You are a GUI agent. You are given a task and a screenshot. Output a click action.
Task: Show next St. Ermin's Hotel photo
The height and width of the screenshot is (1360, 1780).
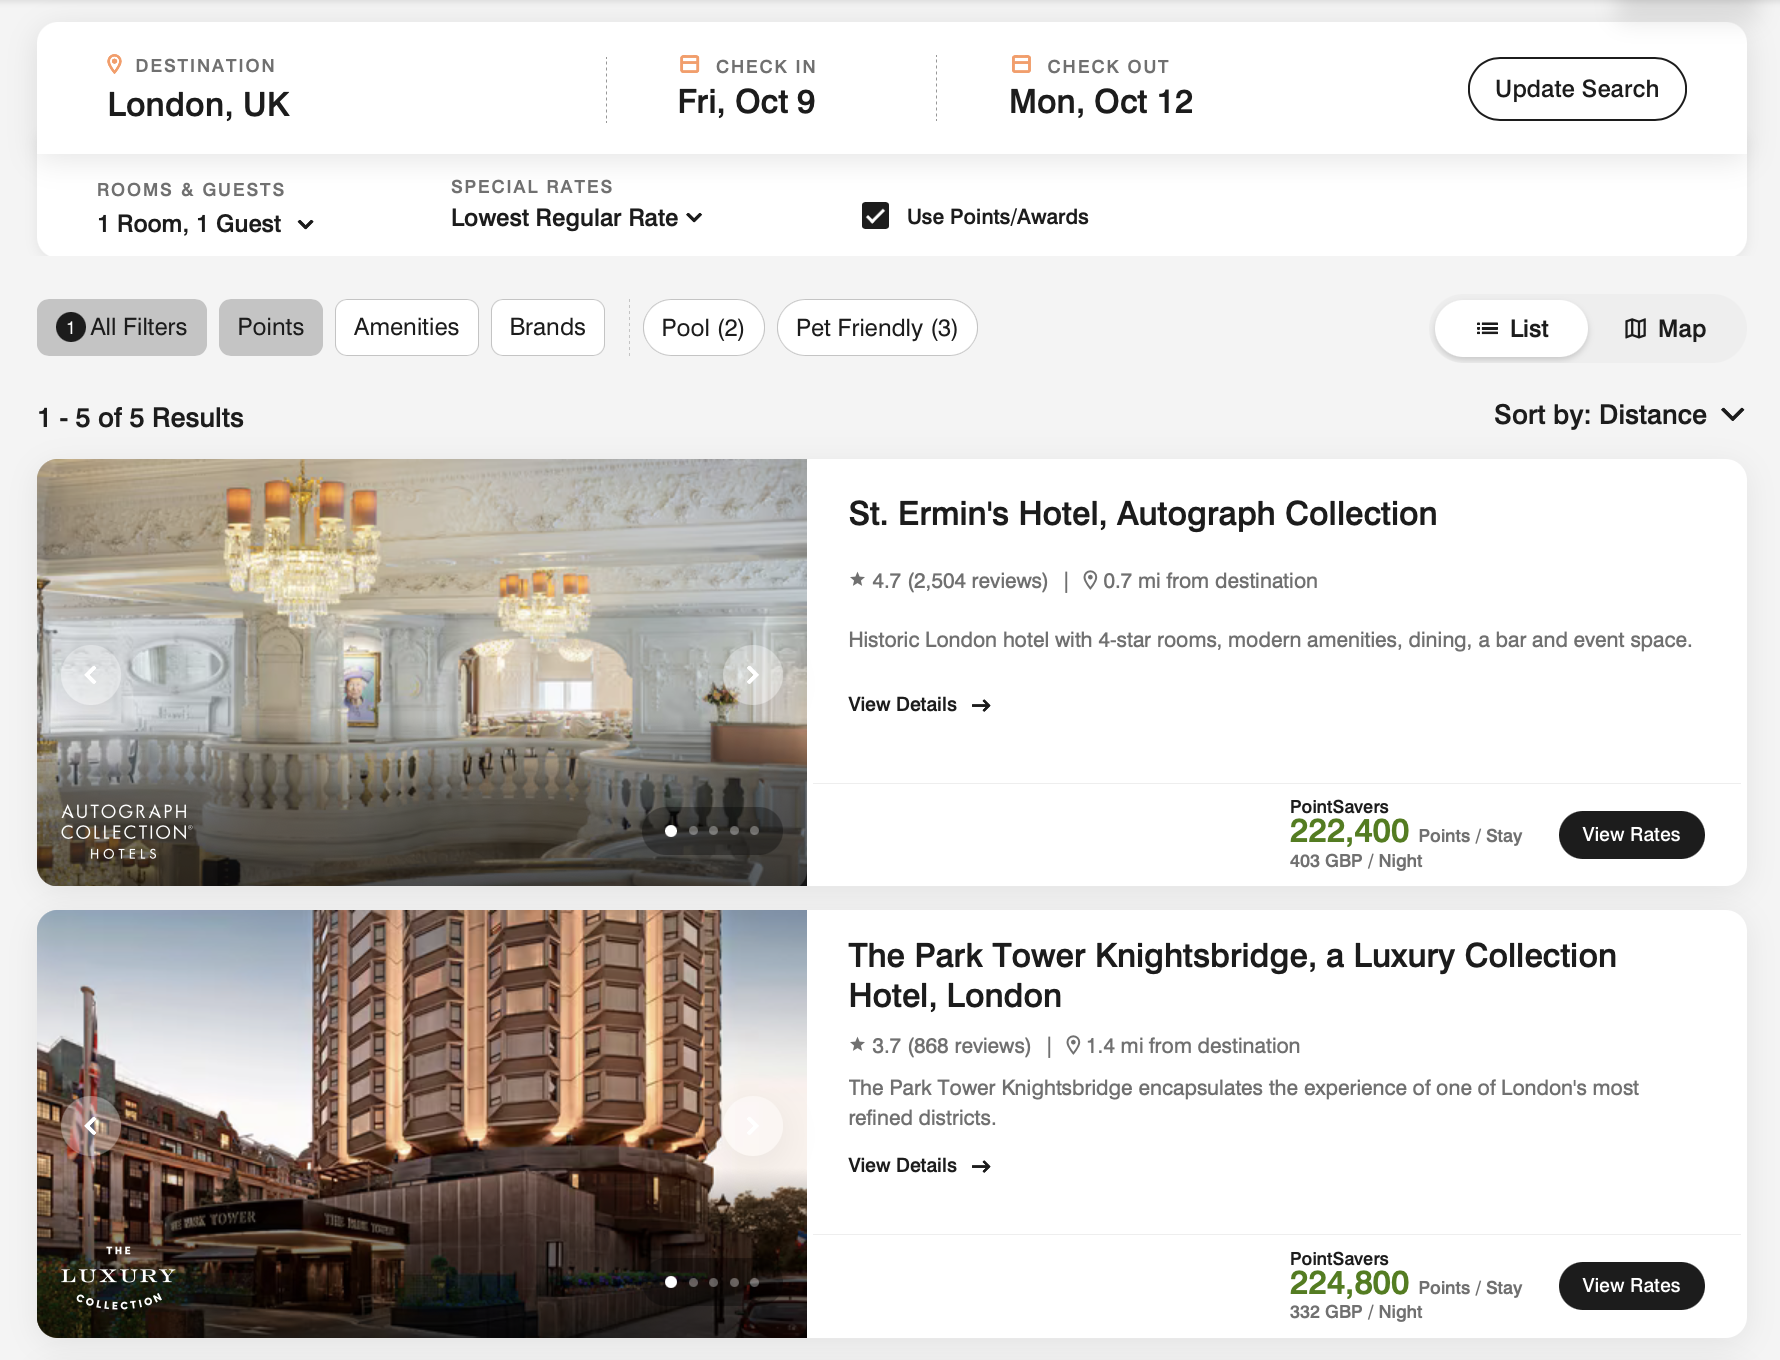[x=752, y=675]
